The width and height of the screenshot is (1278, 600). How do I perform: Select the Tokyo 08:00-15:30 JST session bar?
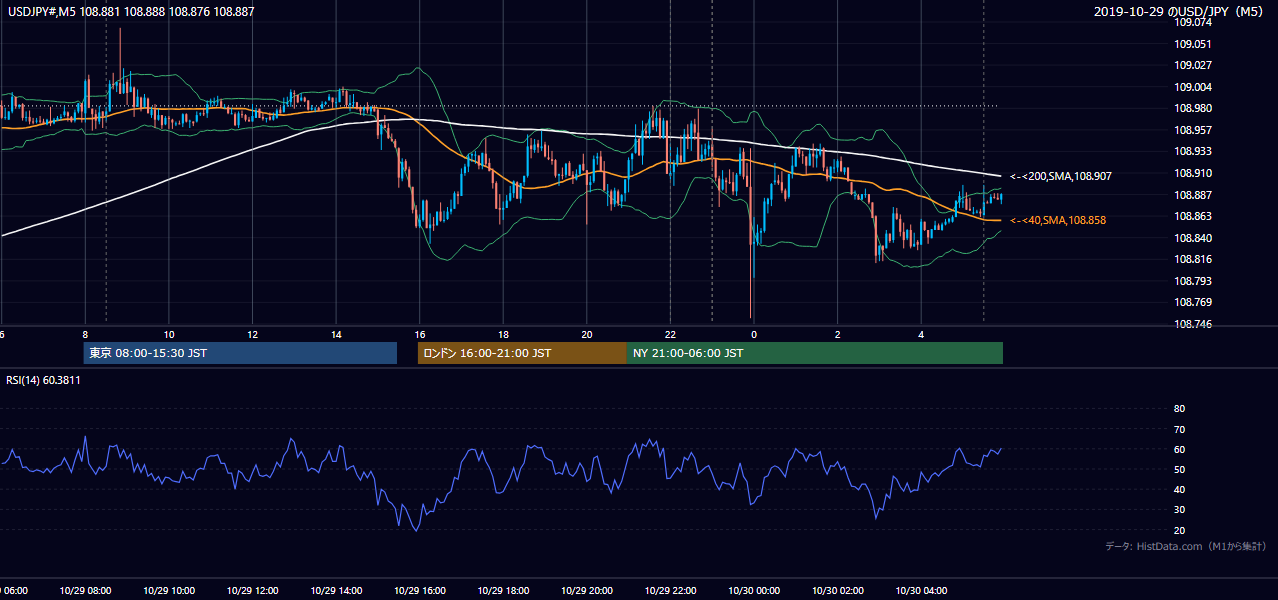click(x=240, y=353)
